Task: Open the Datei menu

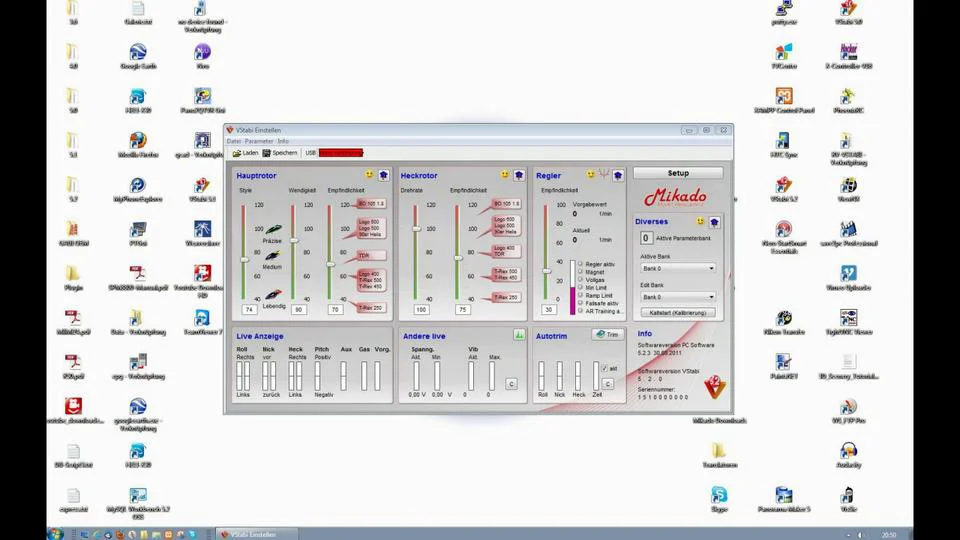Action: click(233, 141)
